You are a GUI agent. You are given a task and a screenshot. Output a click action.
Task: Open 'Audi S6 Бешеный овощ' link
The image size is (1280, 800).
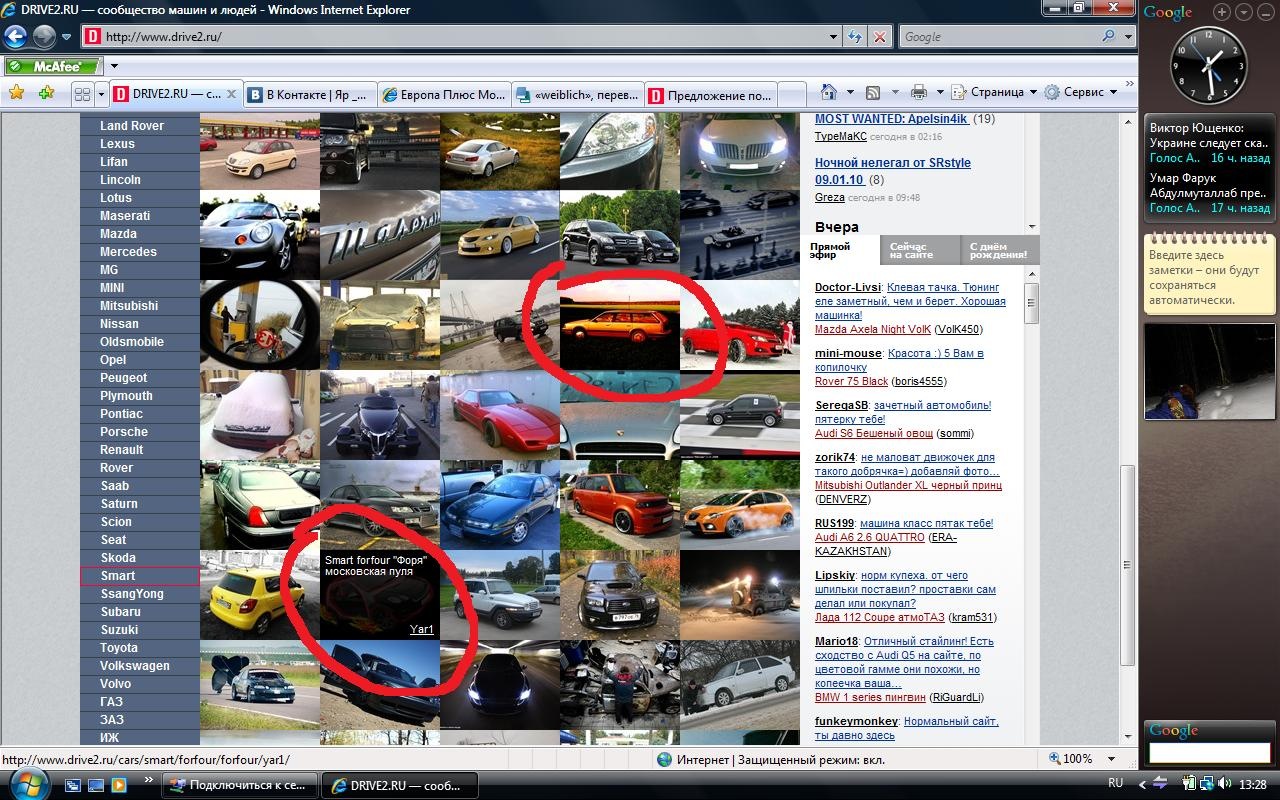pyautogui.click(x=873, y=433)
